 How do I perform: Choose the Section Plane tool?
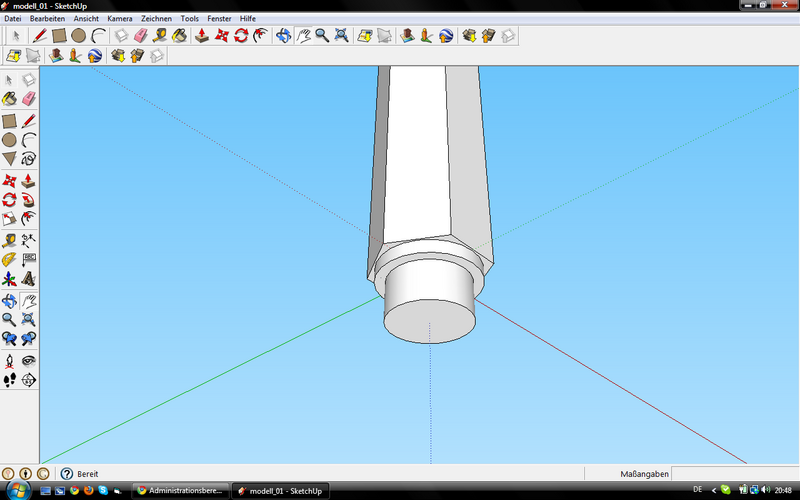[29, 380]
